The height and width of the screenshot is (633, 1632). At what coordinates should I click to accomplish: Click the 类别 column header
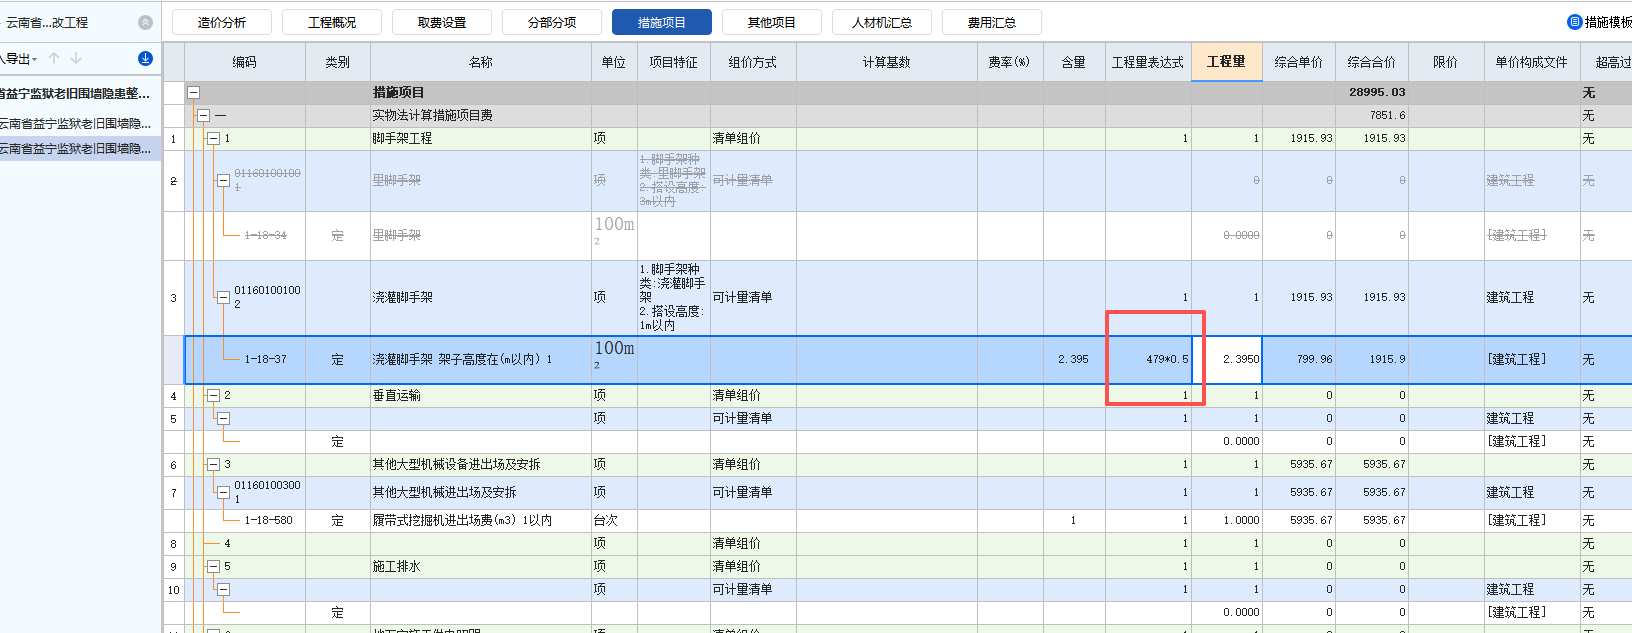click(338, 62)
